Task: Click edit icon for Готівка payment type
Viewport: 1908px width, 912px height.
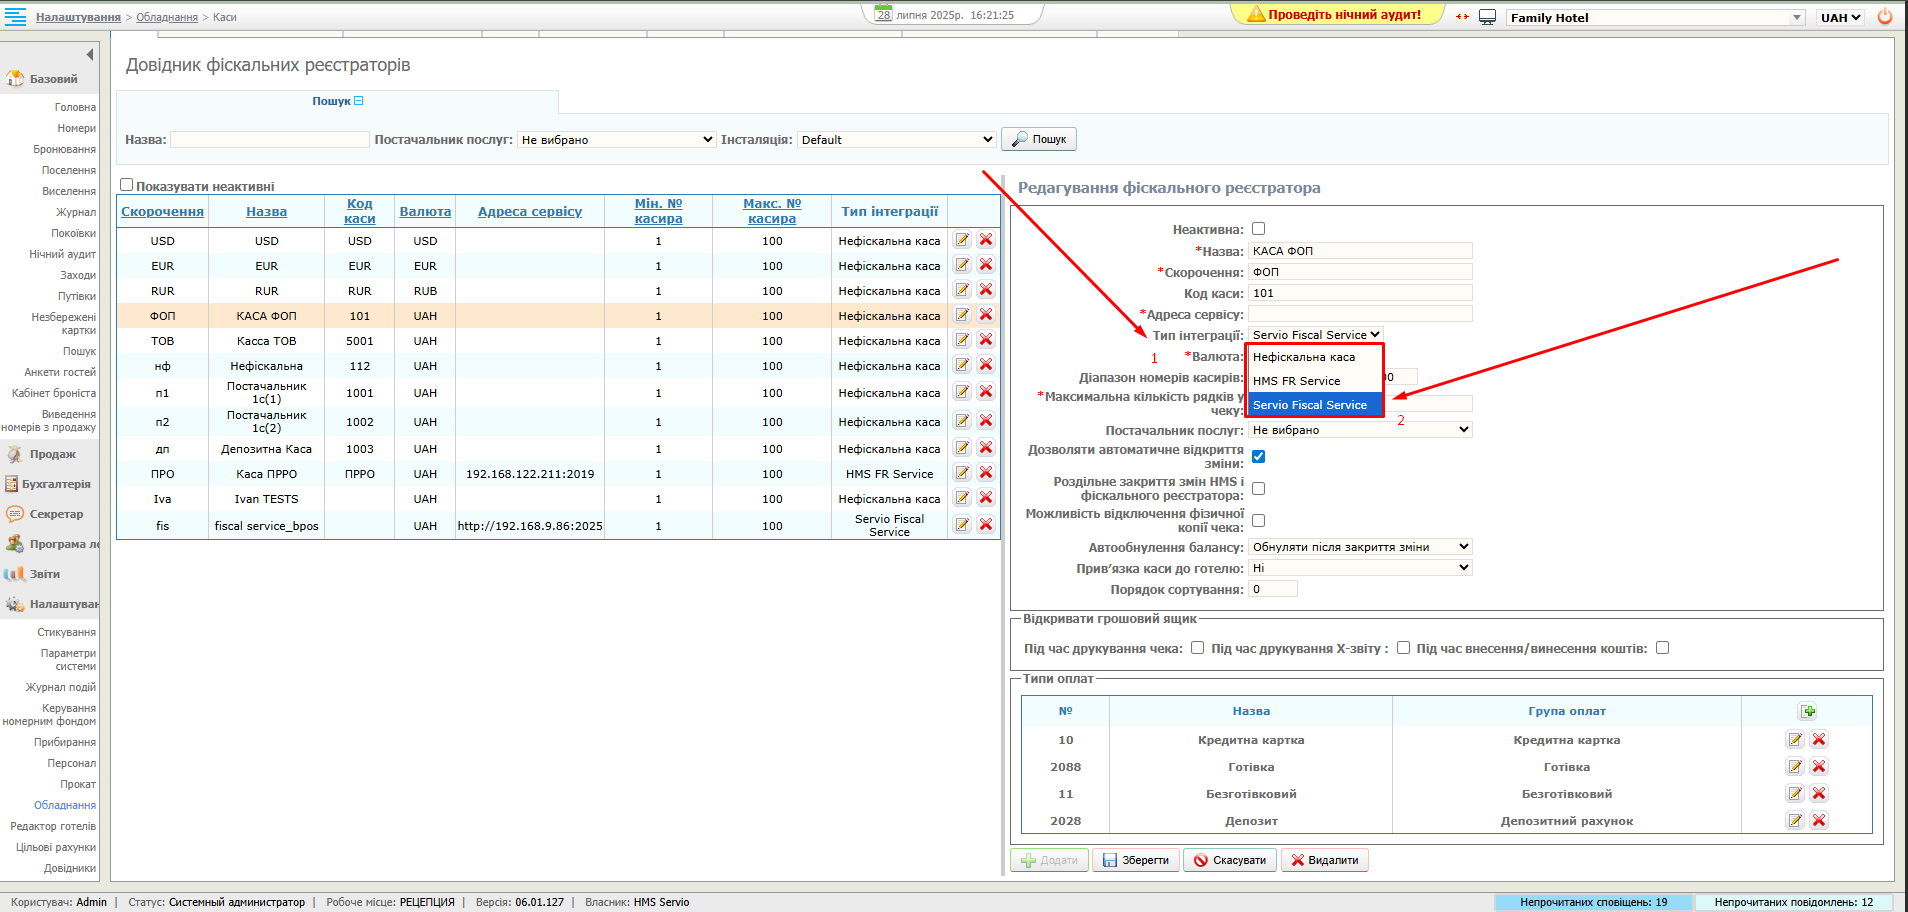Action: coord(1795,767)
